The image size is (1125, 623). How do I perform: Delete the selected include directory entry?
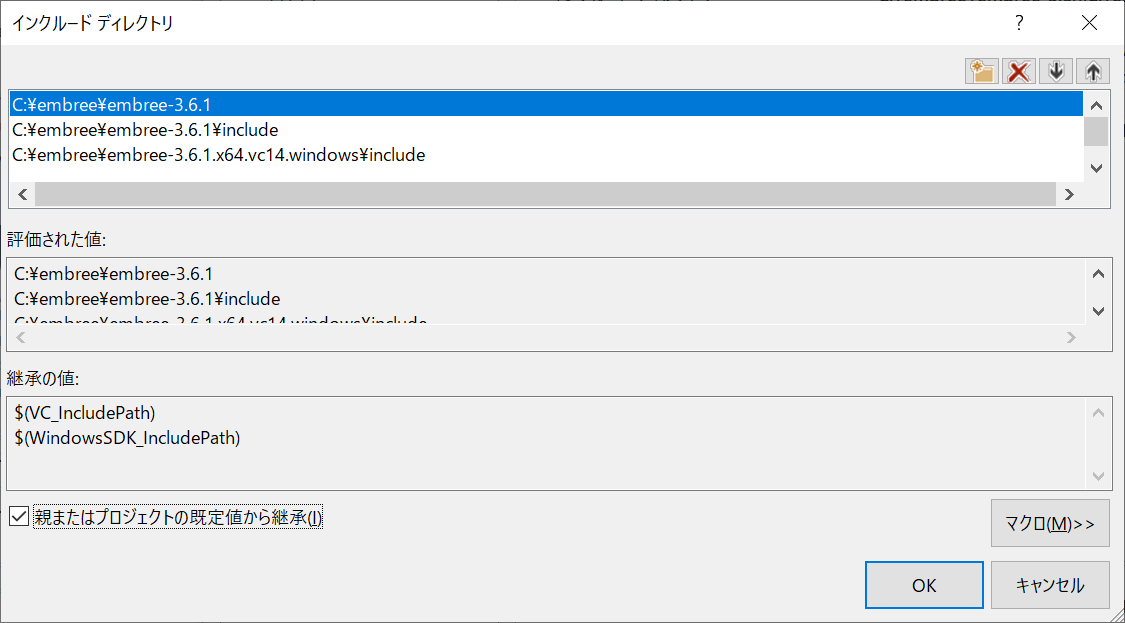coord(1019,71)
